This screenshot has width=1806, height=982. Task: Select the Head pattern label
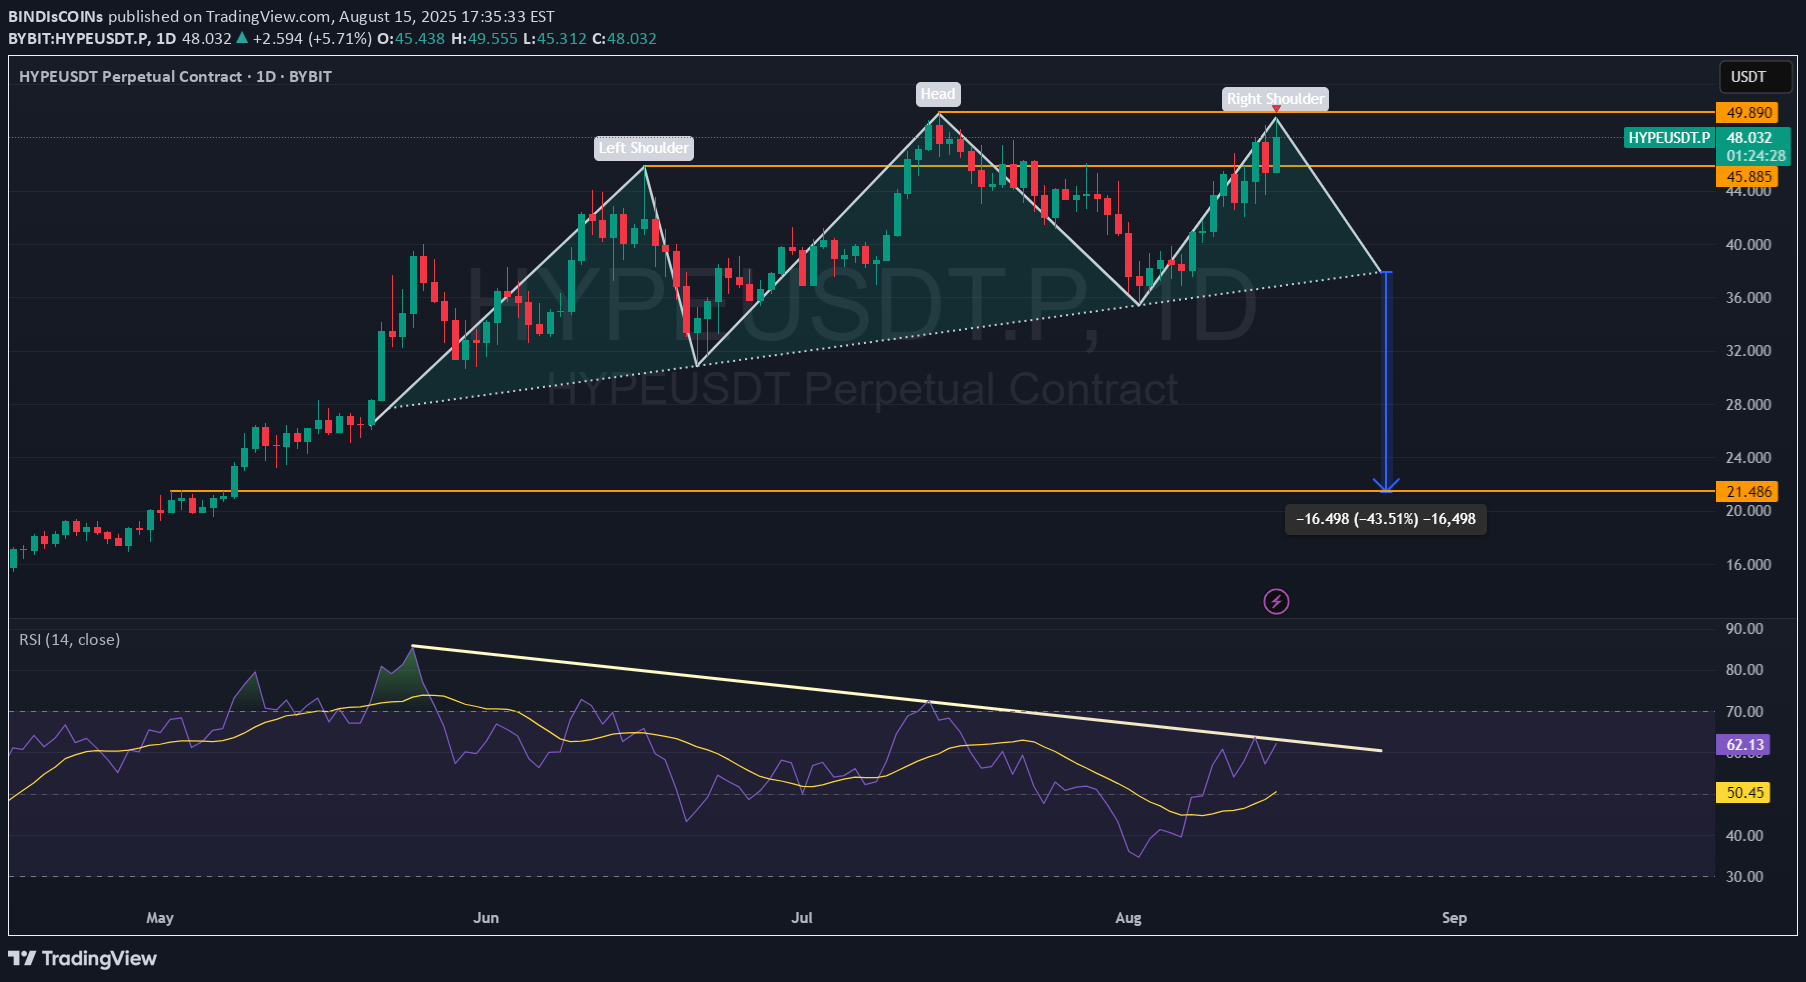pyautogui.click(x=938, y=94)
